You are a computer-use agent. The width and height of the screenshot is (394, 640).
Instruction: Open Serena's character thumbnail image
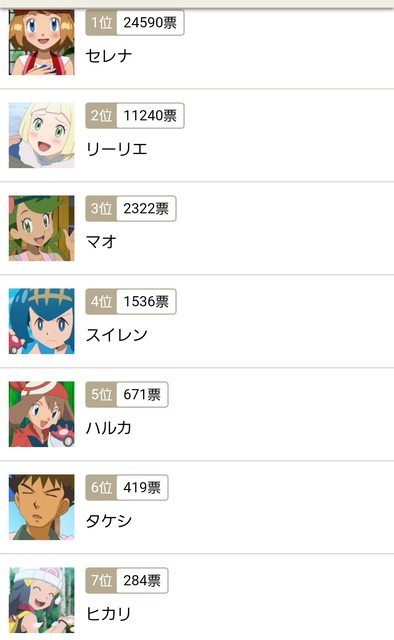(x=42, y=42)
